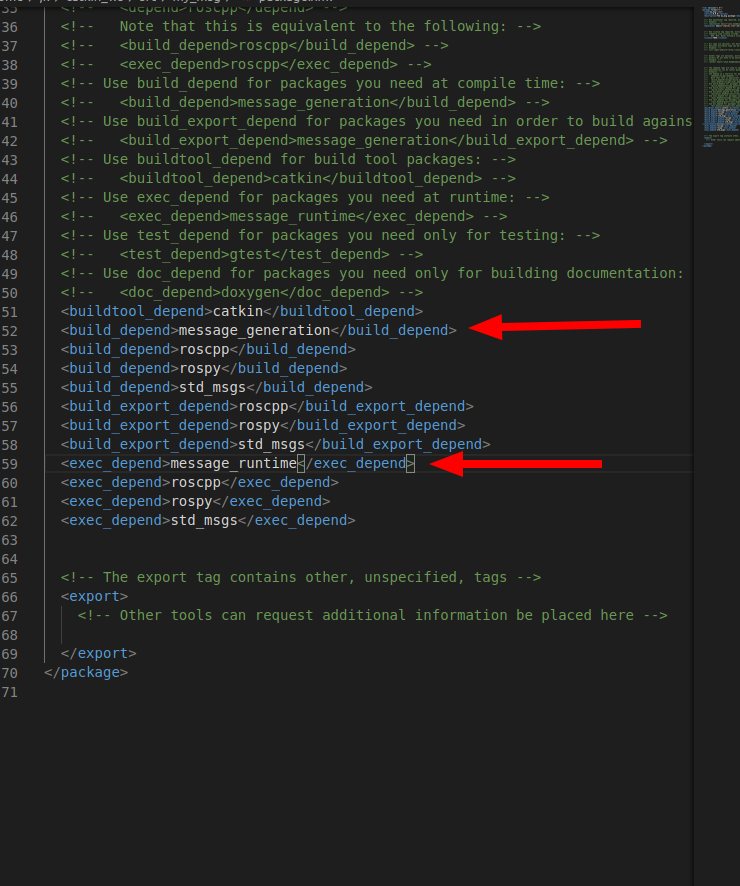
Task: Click message_runtime in exec_depend line 59
Action: point(233,463)
